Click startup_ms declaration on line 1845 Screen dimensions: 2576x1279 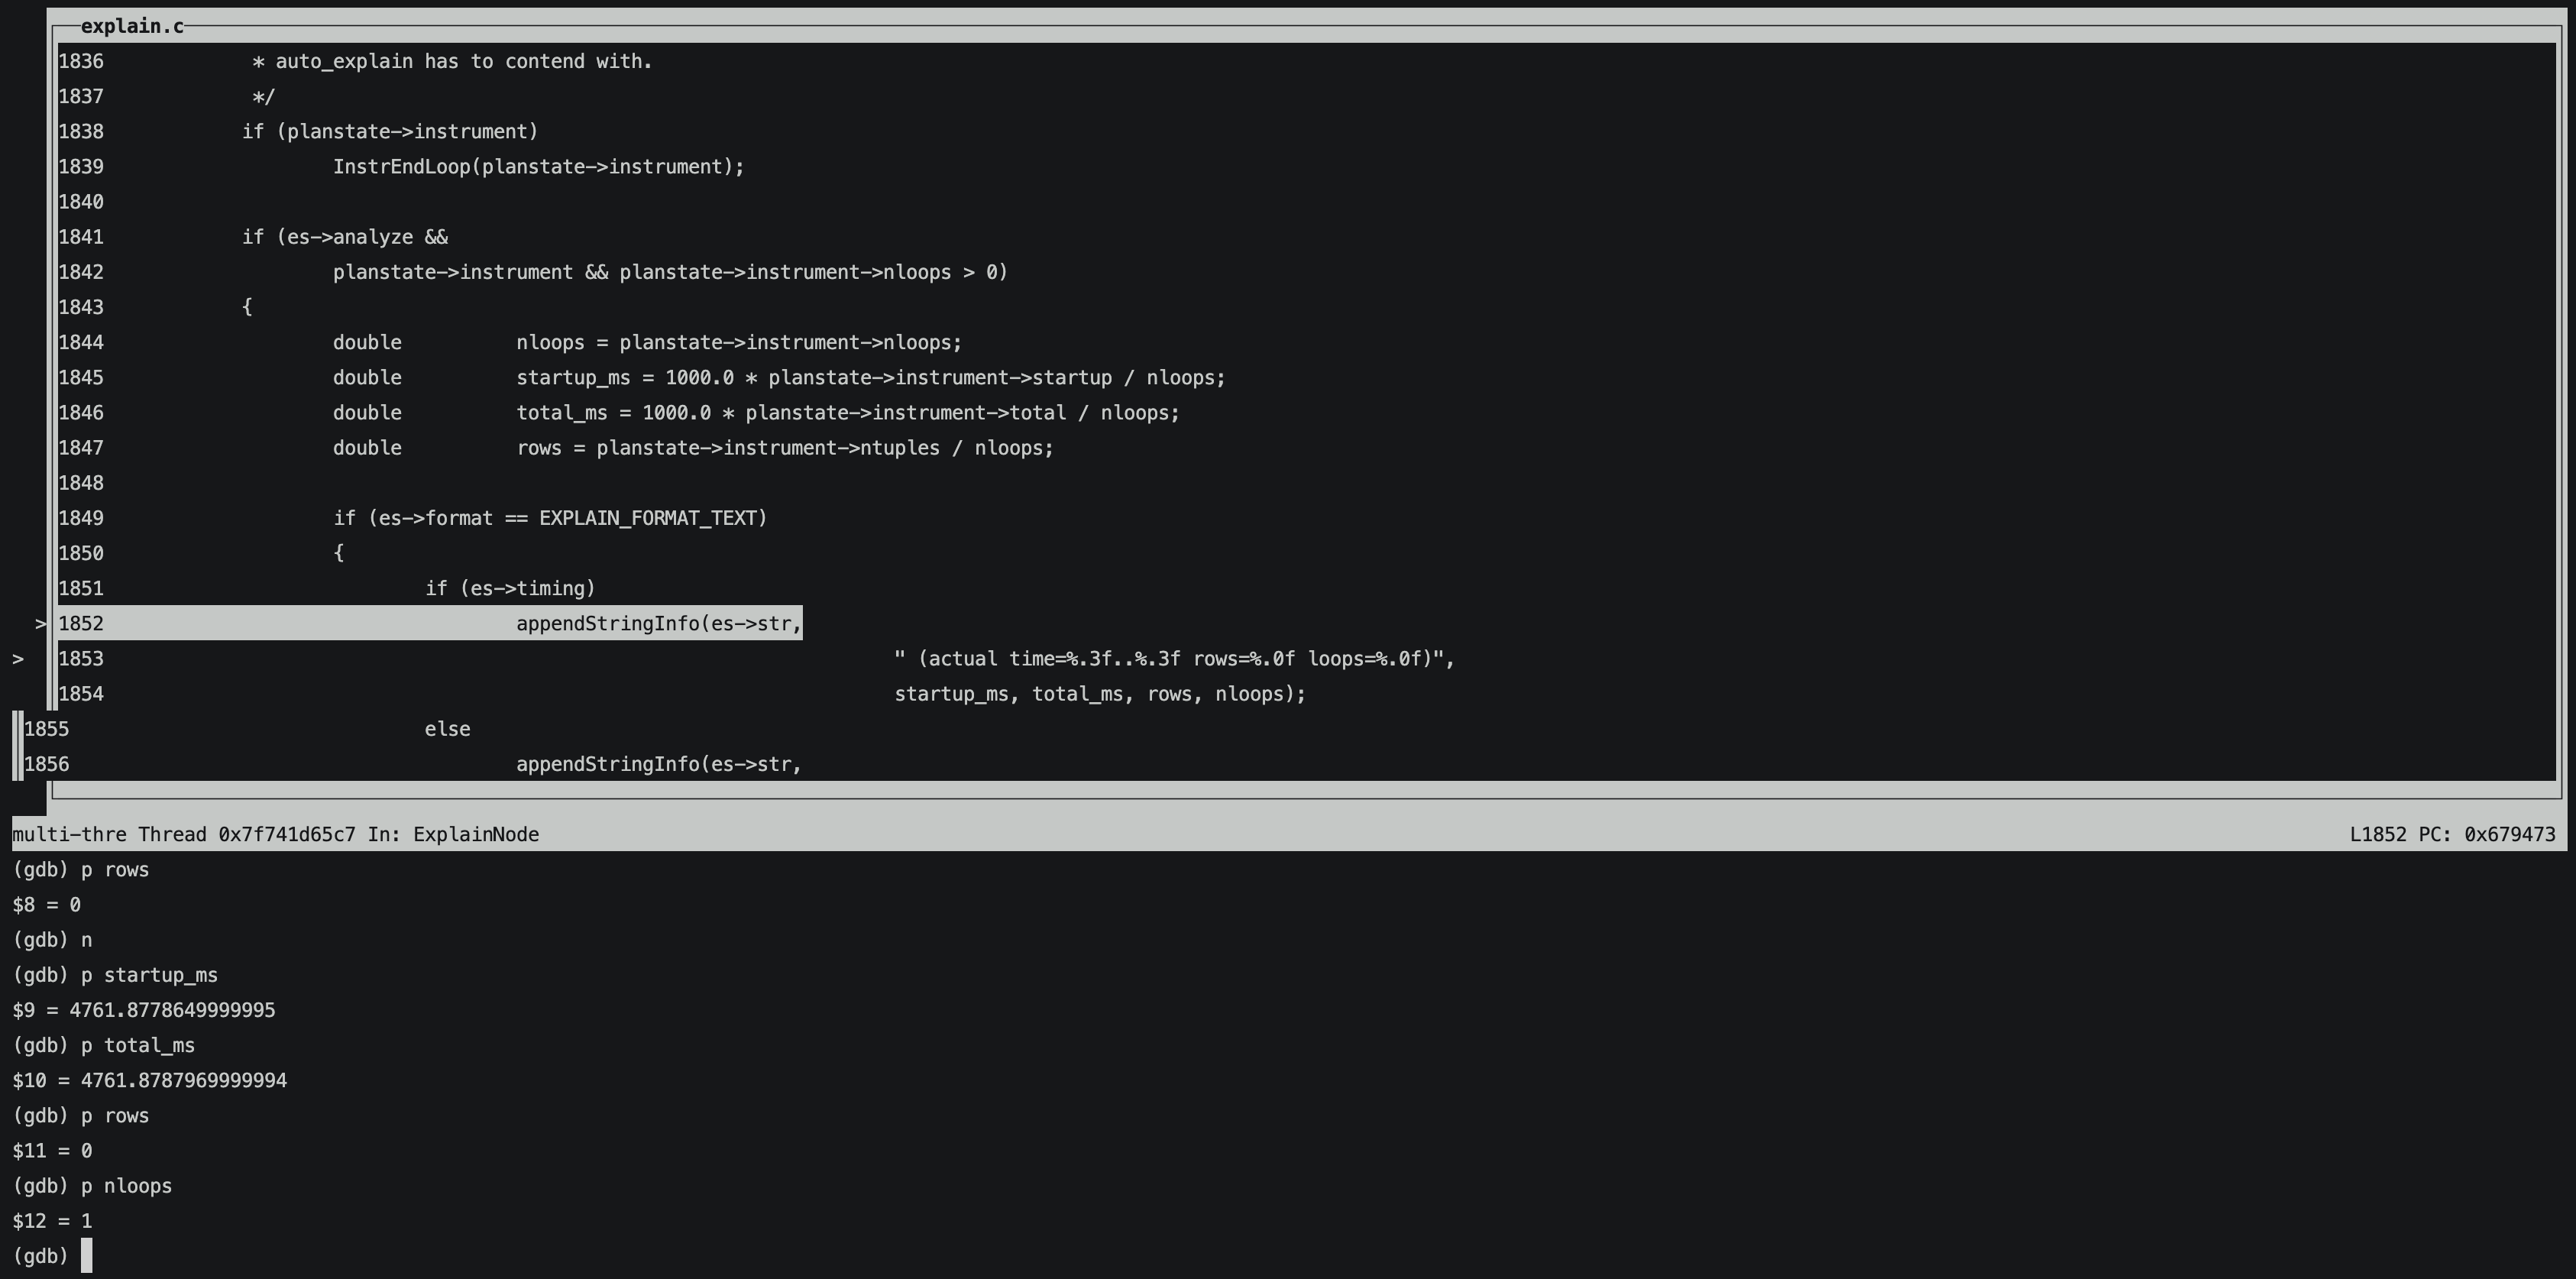point(779,378)
